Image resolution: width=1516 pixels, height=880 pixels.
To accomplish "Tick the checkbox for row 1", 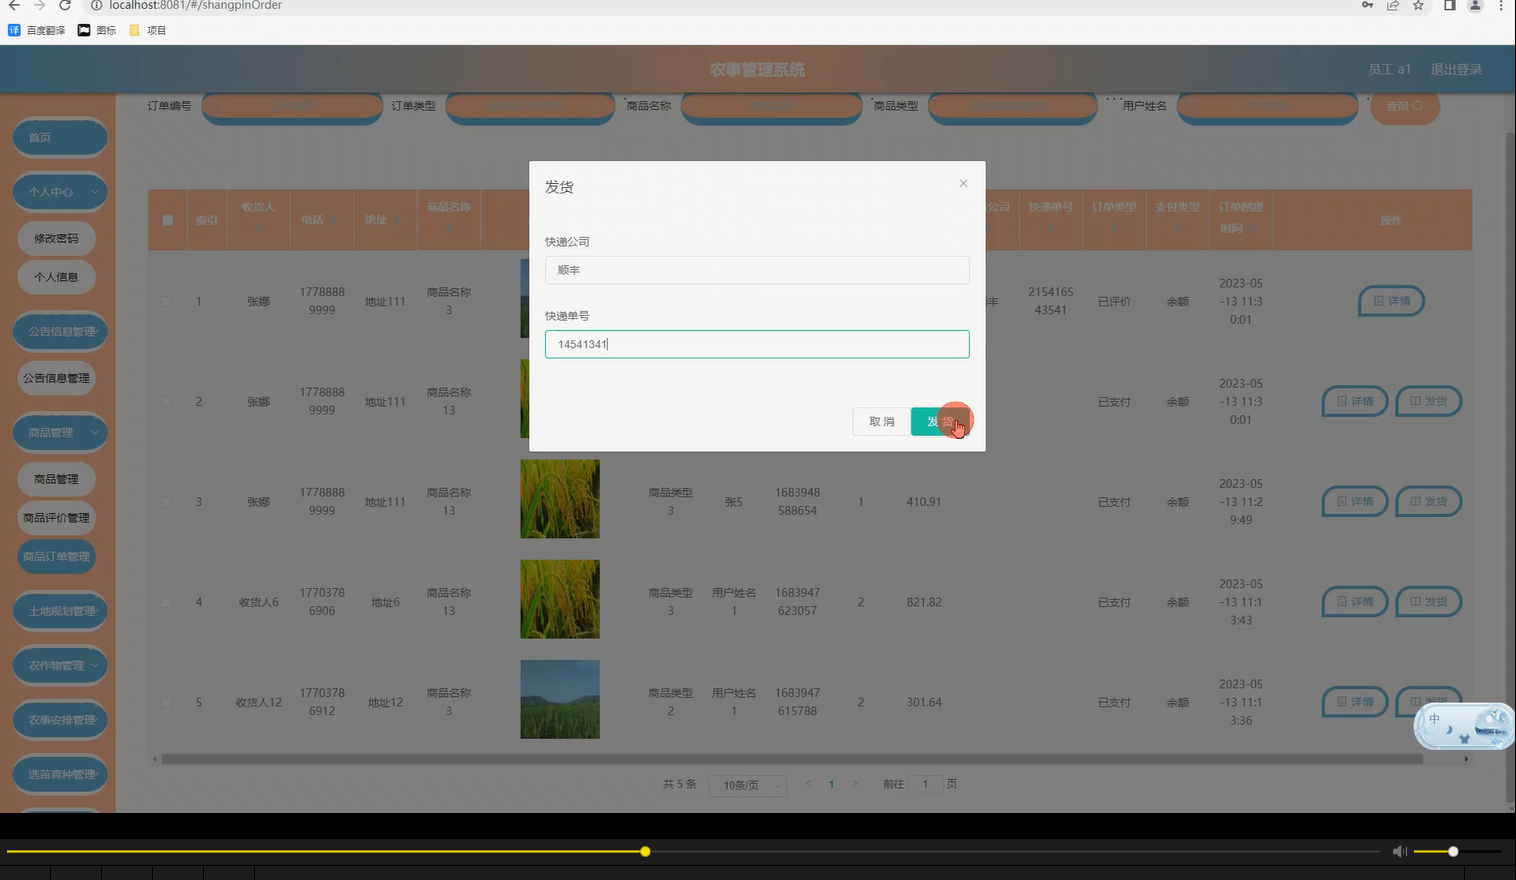I will (167, 301).
